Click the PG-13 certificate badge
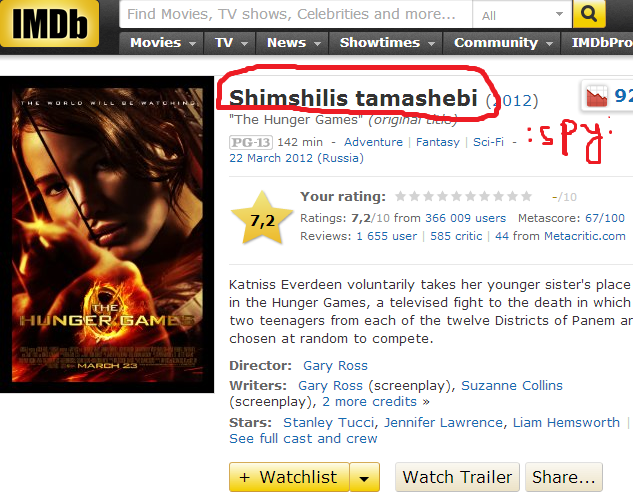 251,142
